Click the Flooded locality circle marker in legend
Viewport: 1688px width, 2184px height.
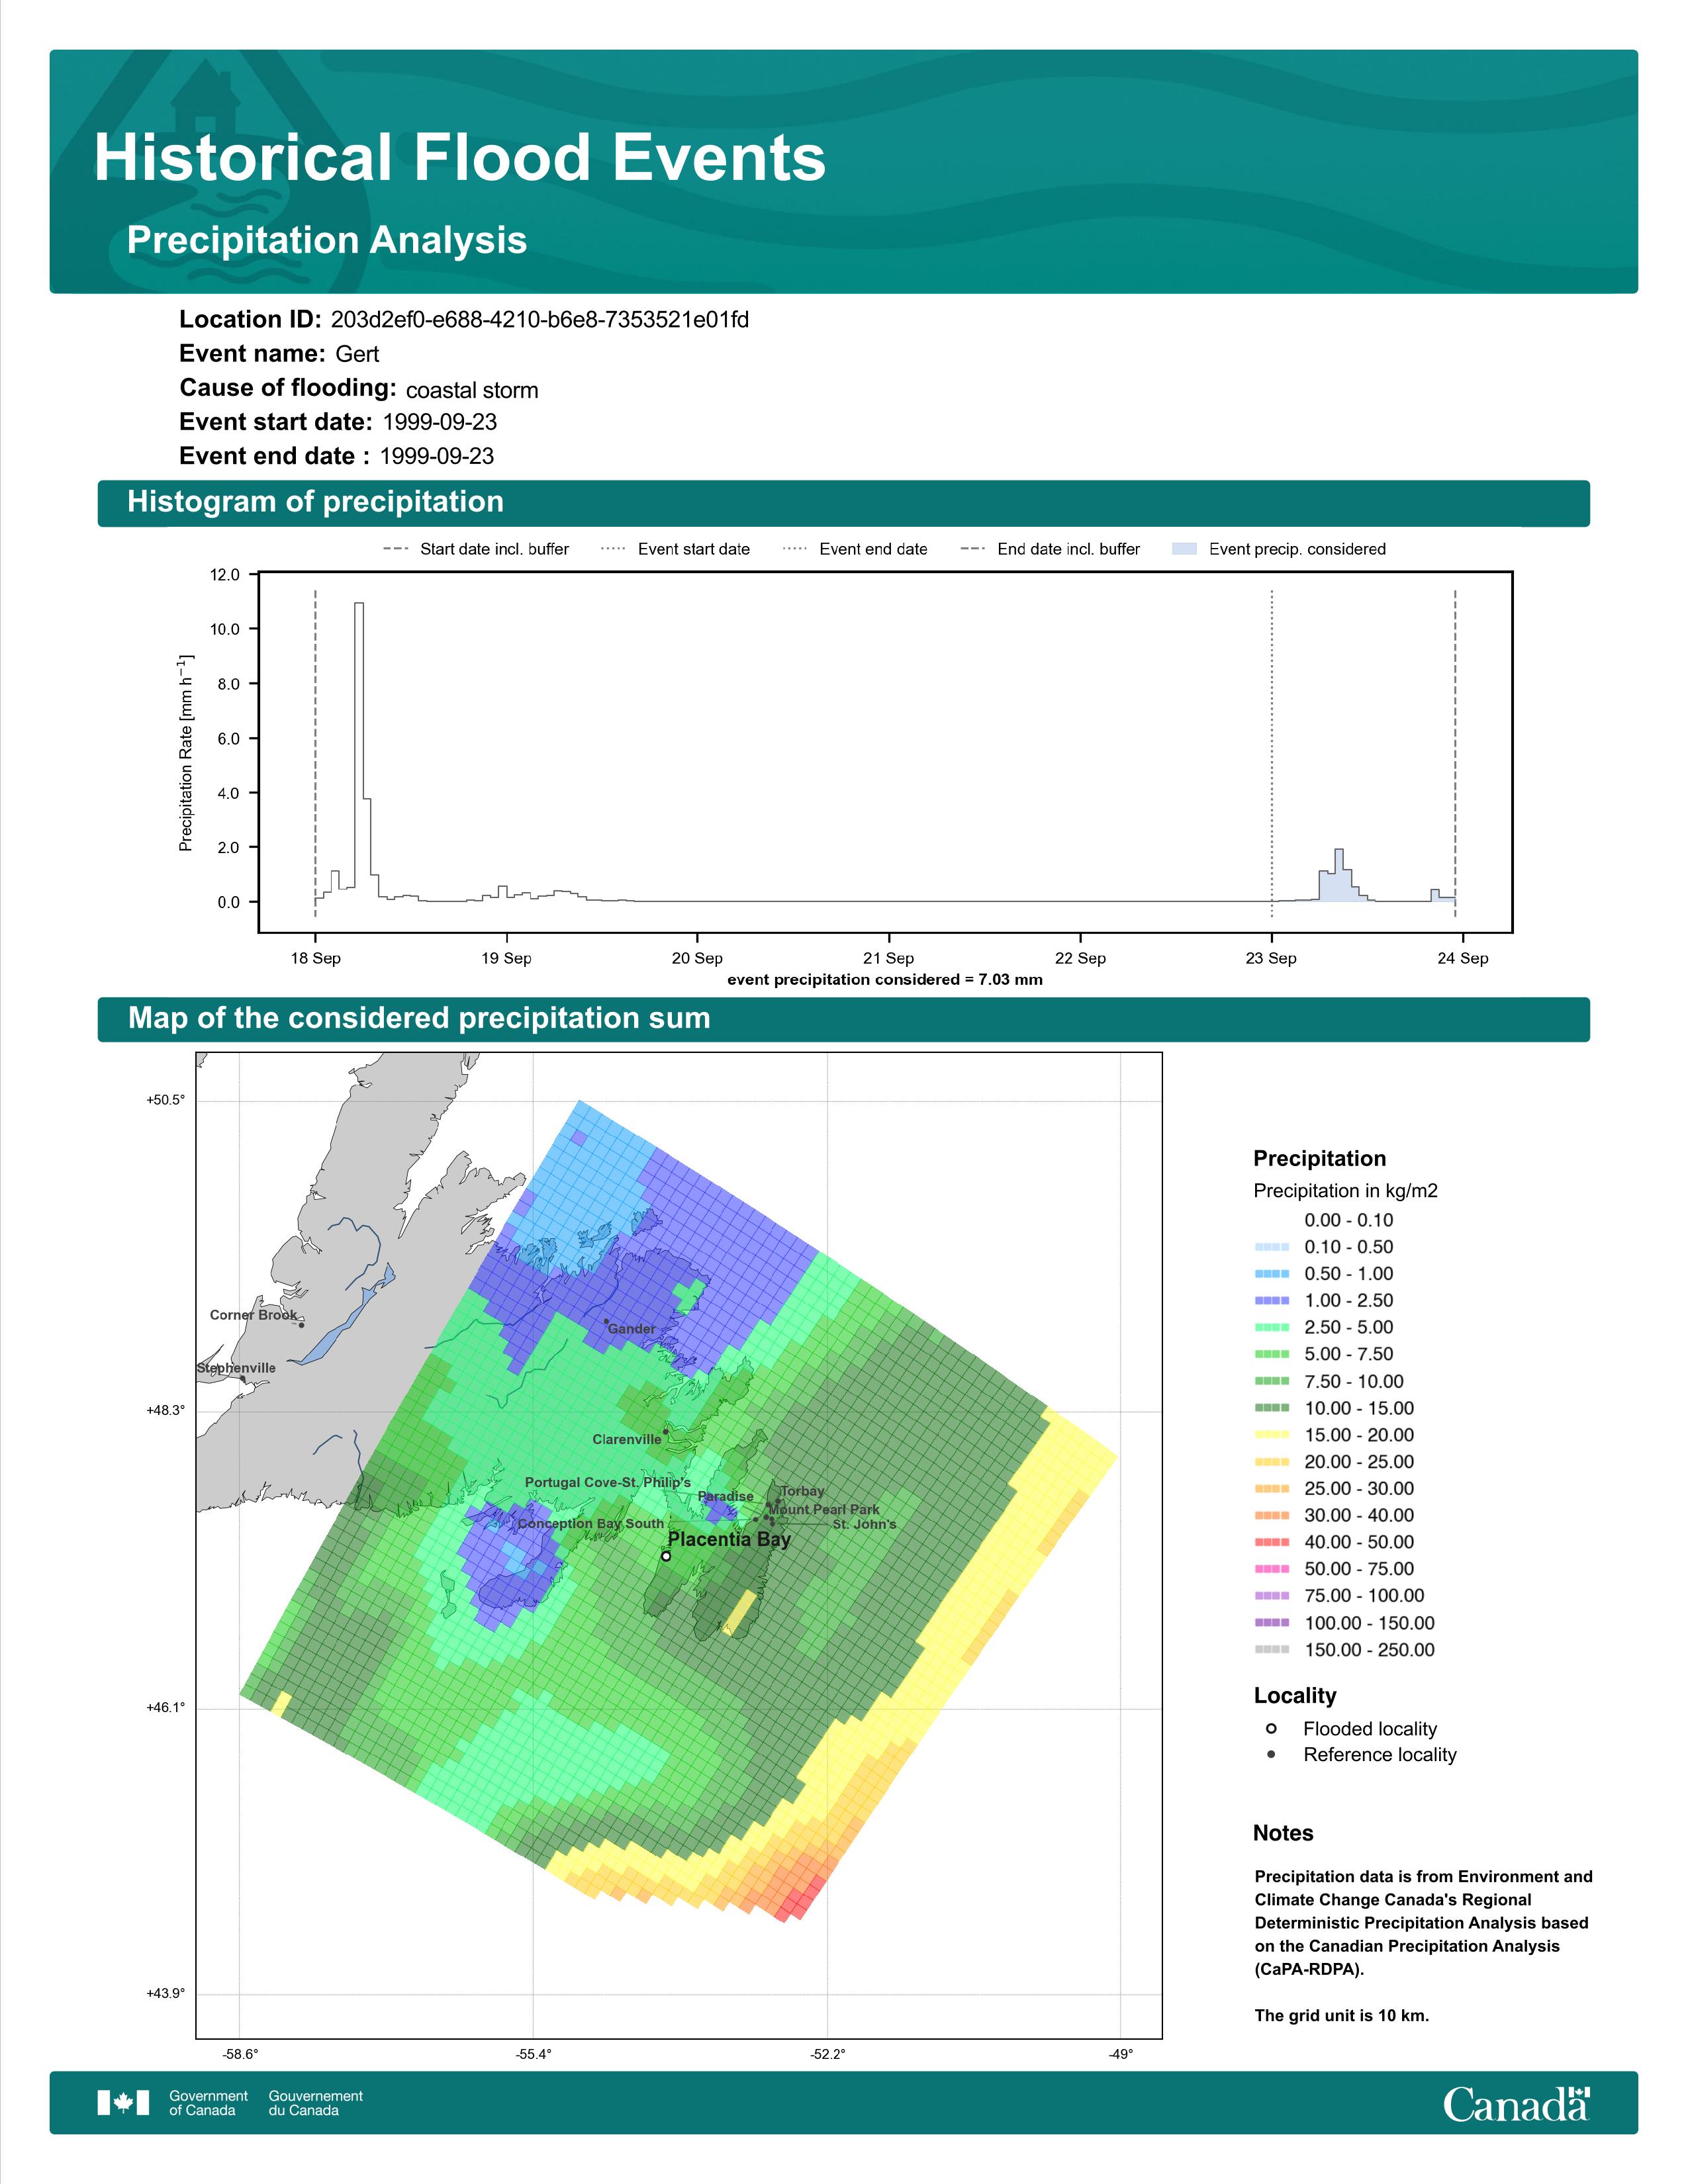tap(1271, 1728)
